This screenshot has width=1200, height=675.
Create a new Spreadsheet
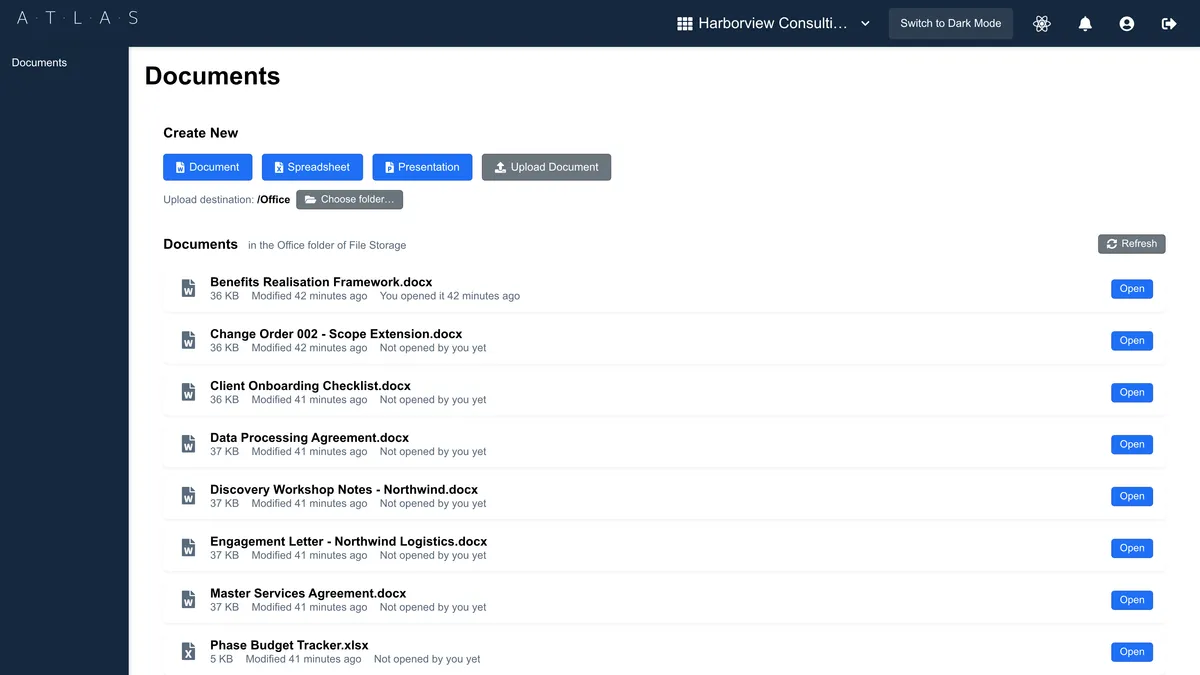click(312, 167)
